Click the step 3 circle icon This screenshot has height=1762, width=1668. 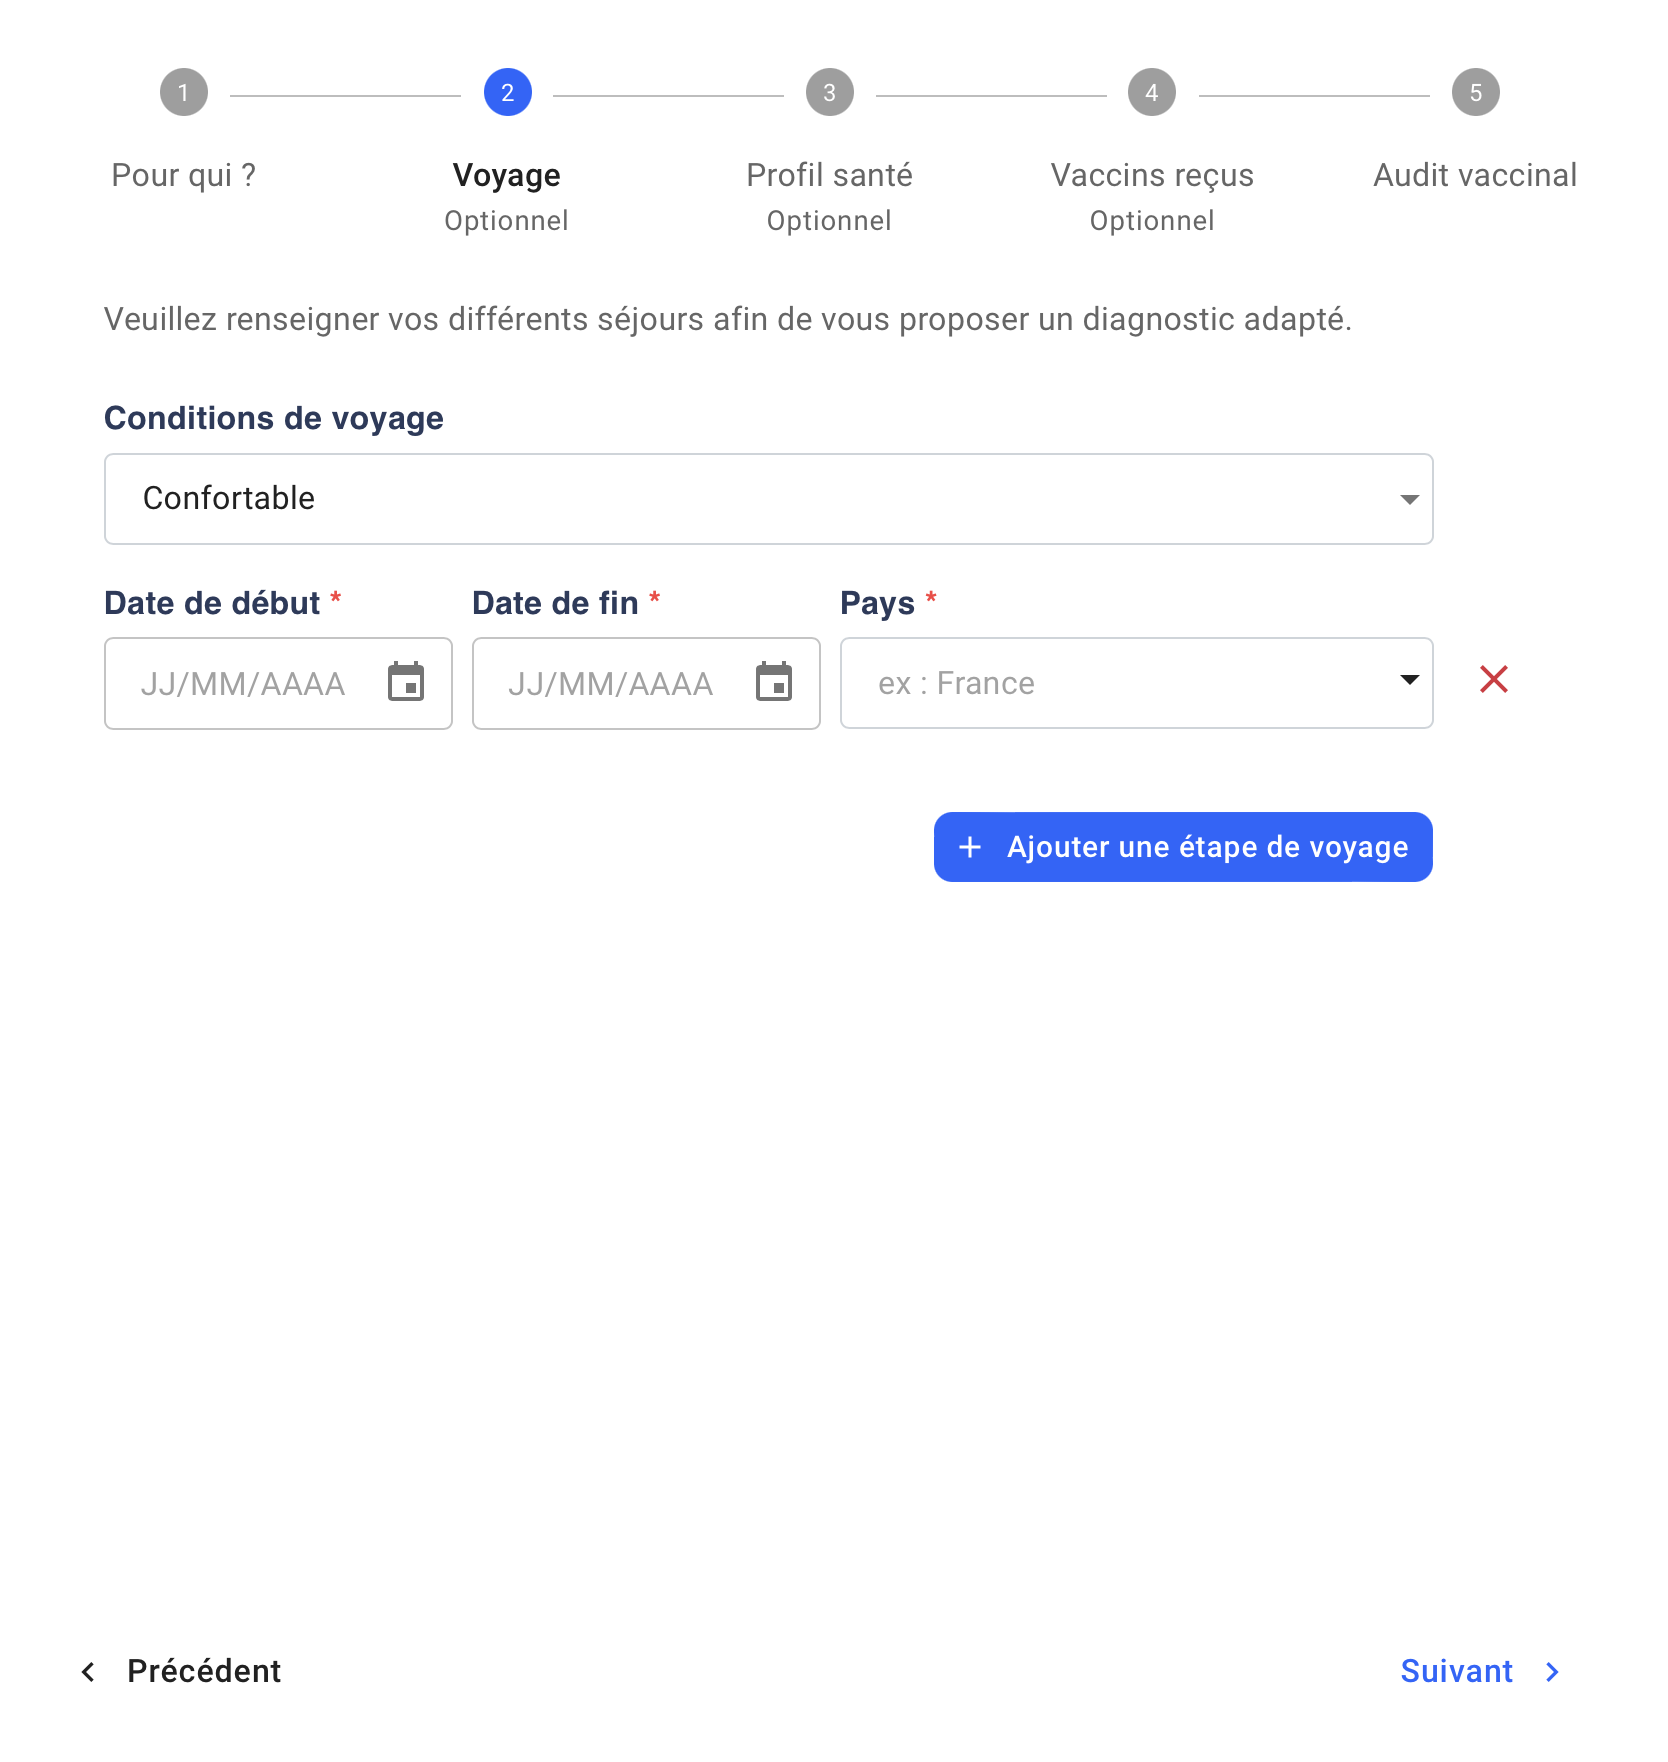[x=830, y=93]
